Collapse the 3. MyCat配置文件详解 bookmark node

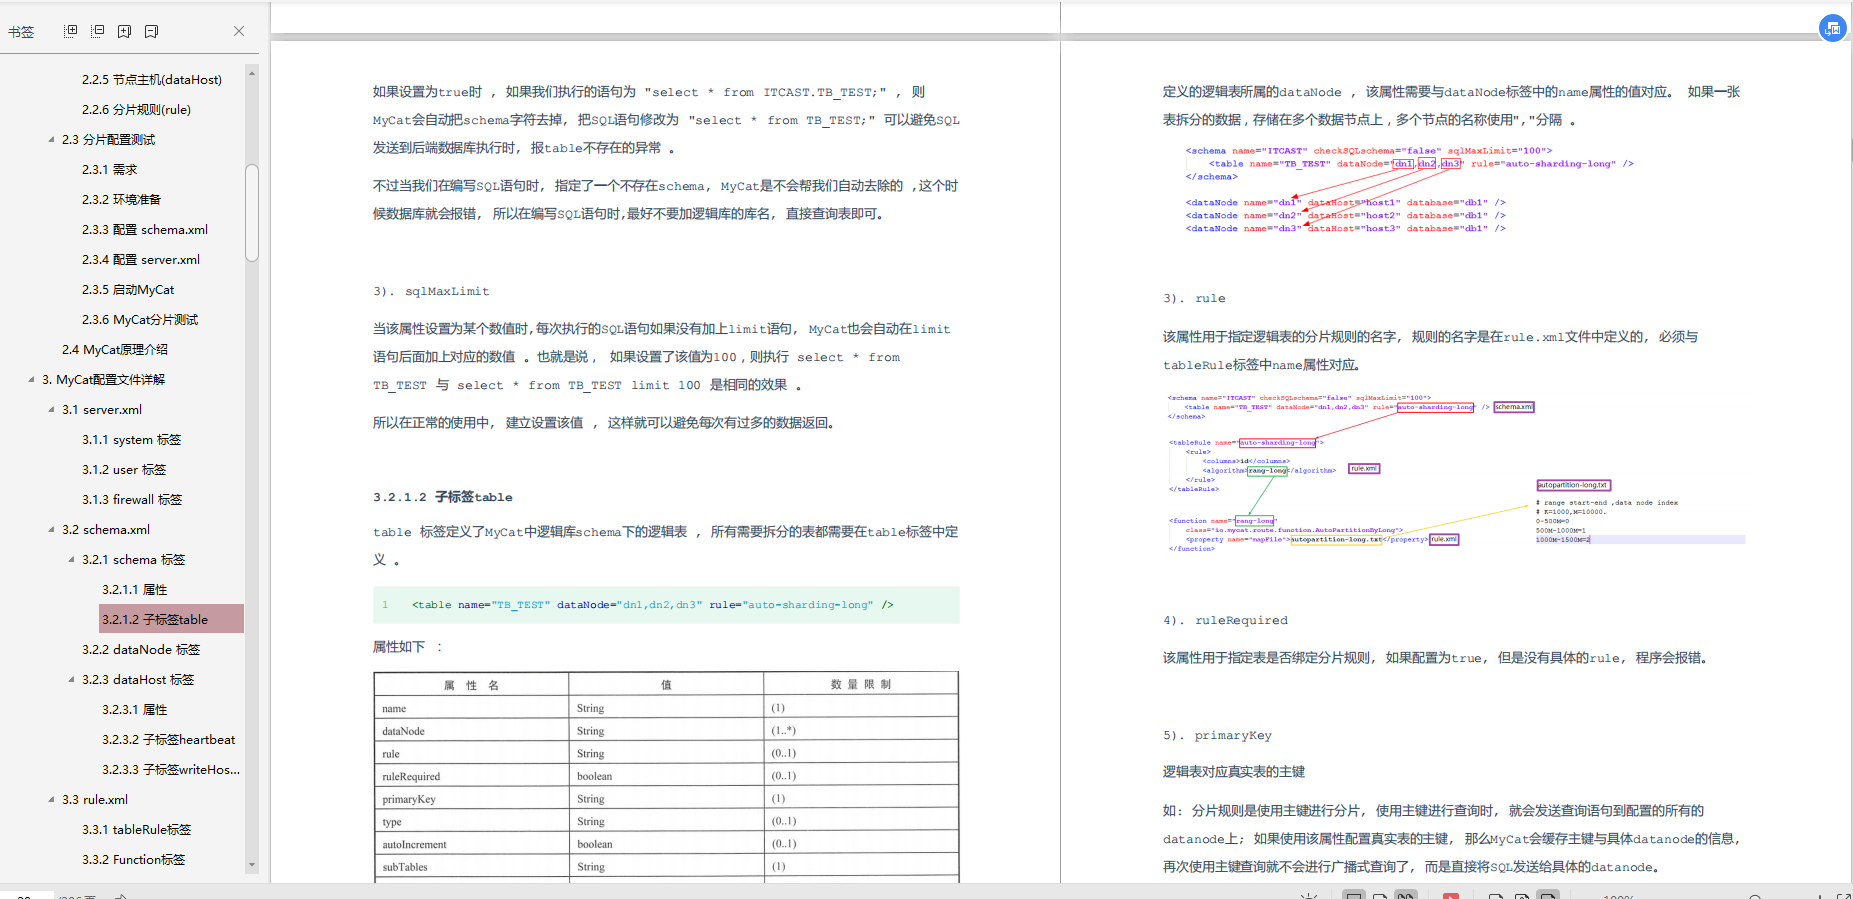tap(31, 379)
